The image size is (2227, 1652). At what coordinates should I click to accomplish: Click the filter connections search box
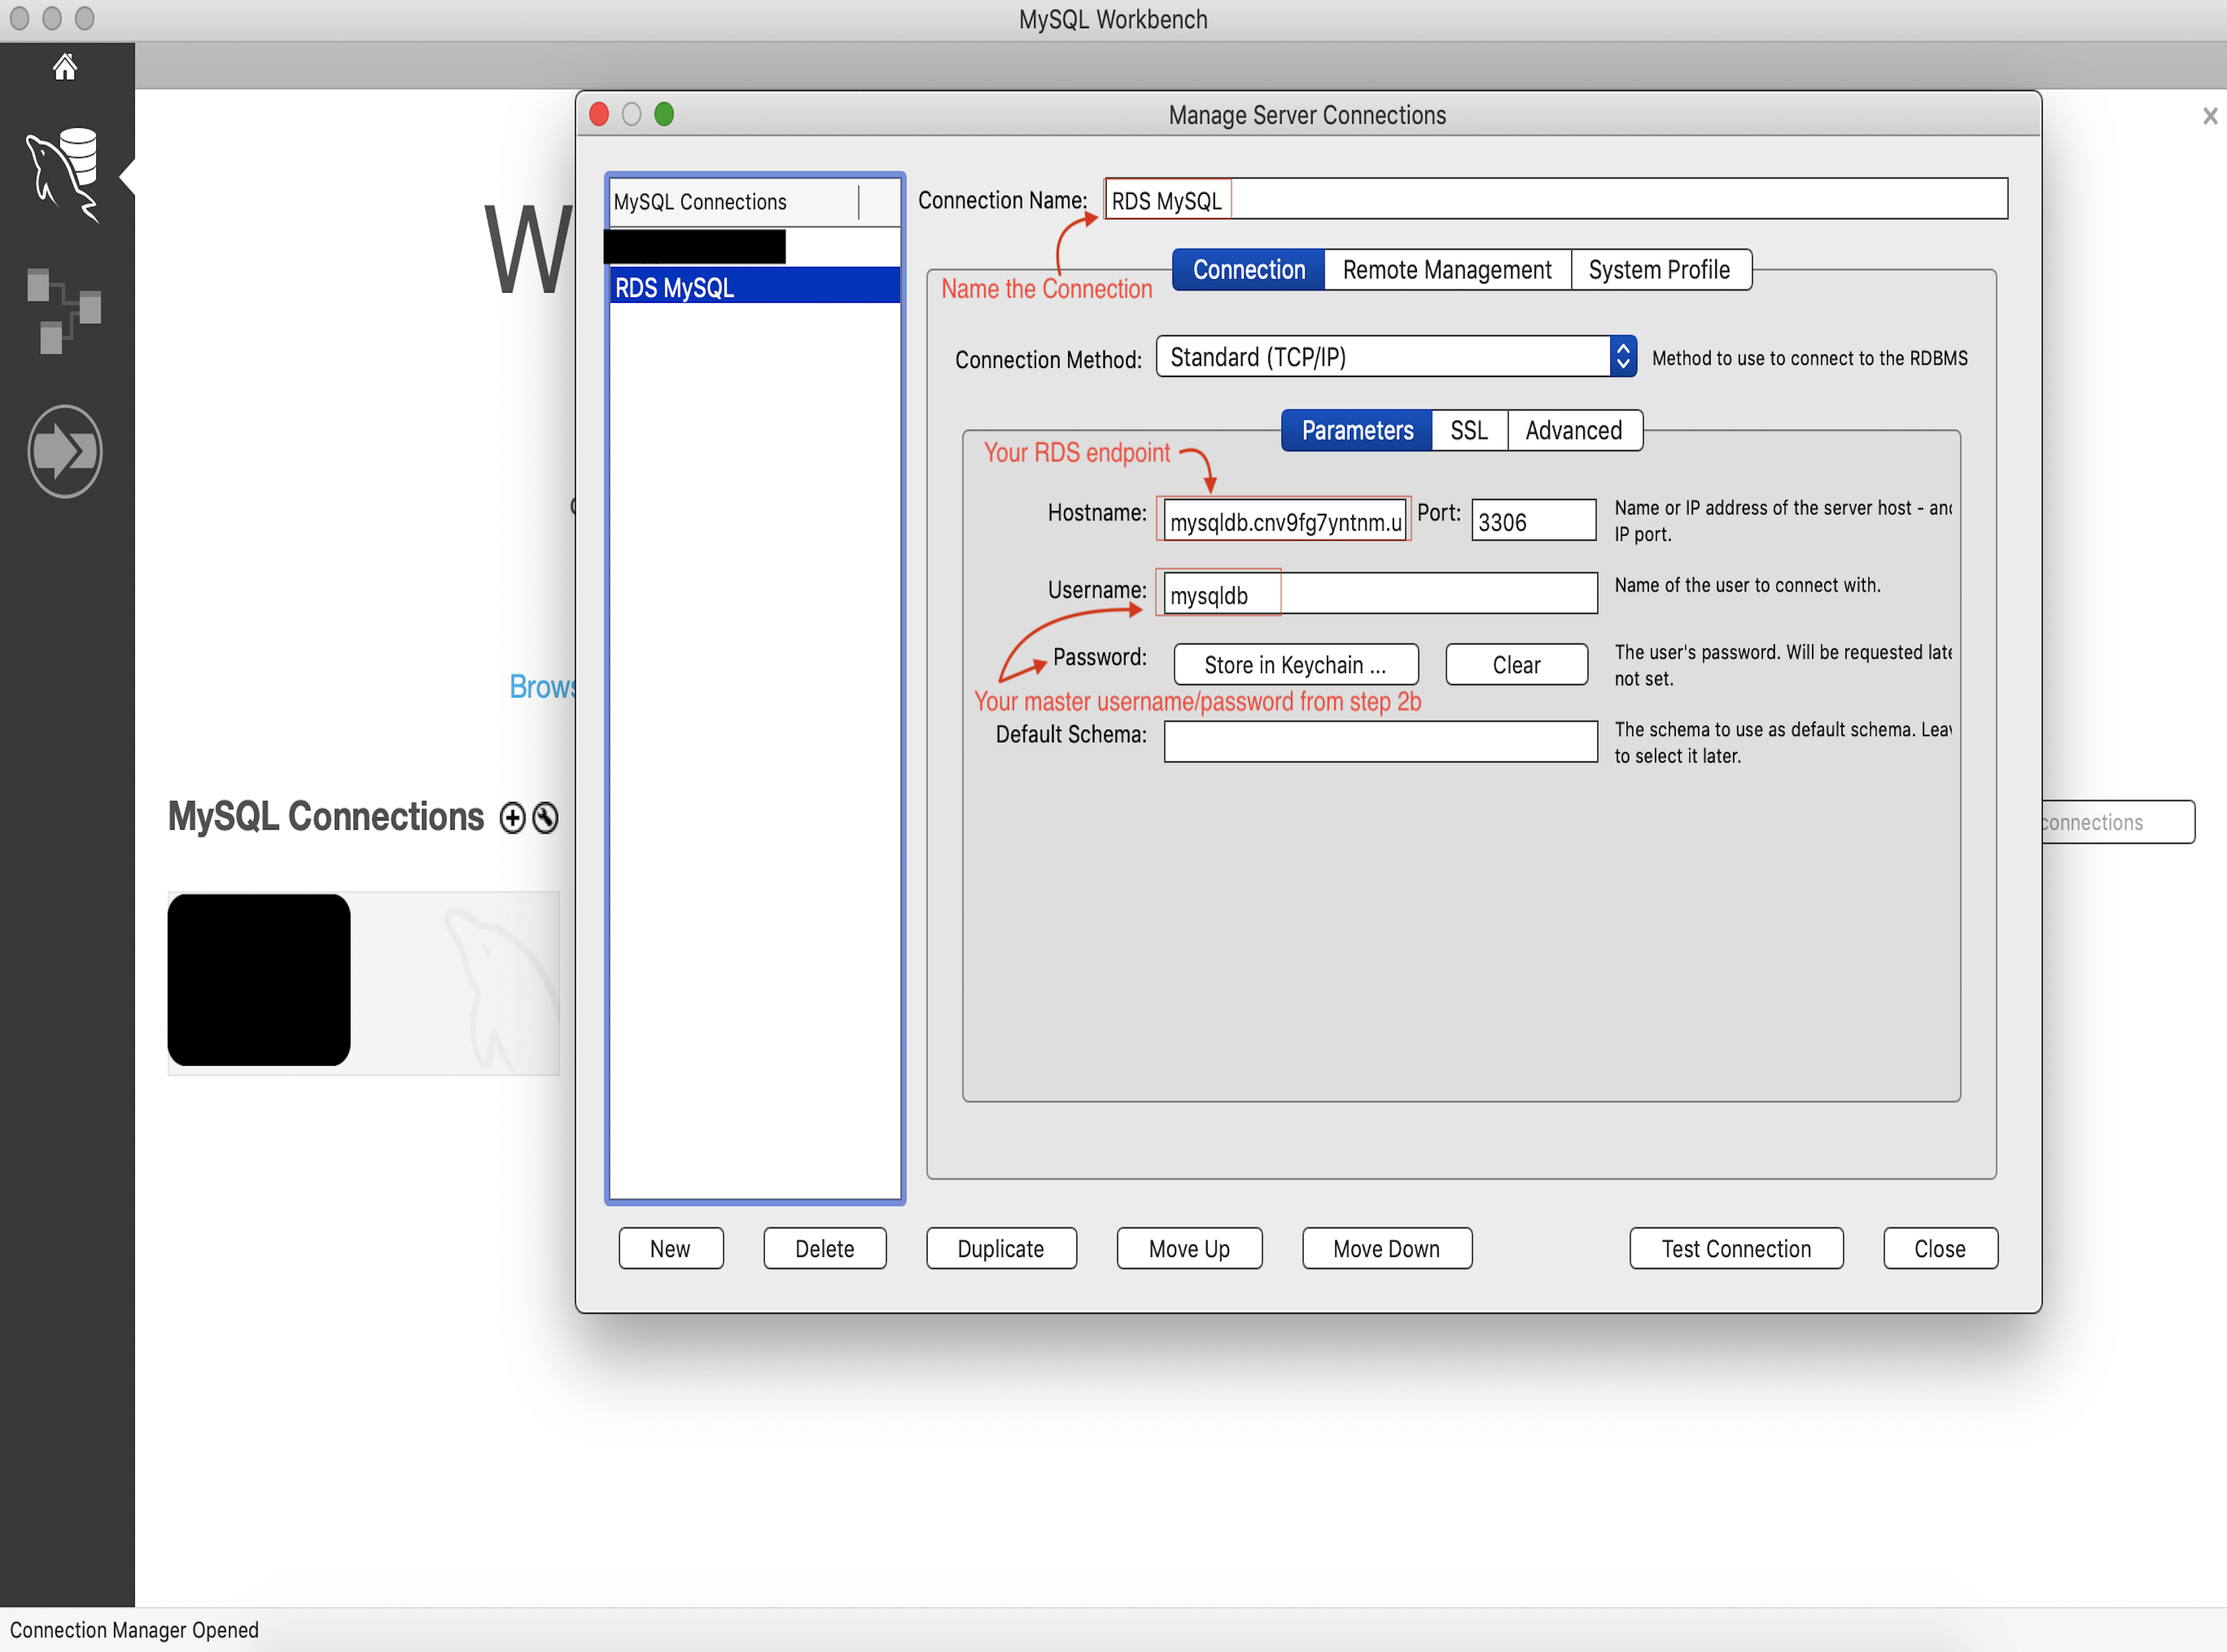(2118, 822)
